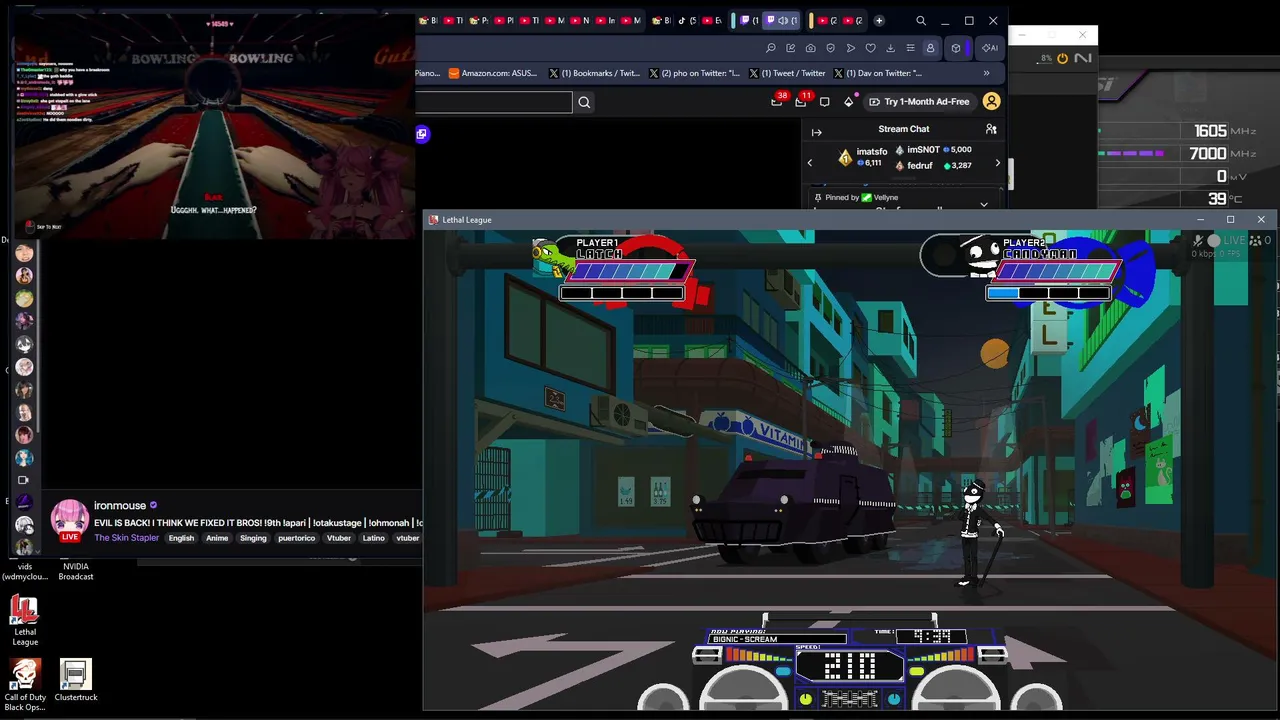The image size is (1280, 720).
Task: Open Twitch whispers speech bubble icon
Action: [x=824, y=102]
